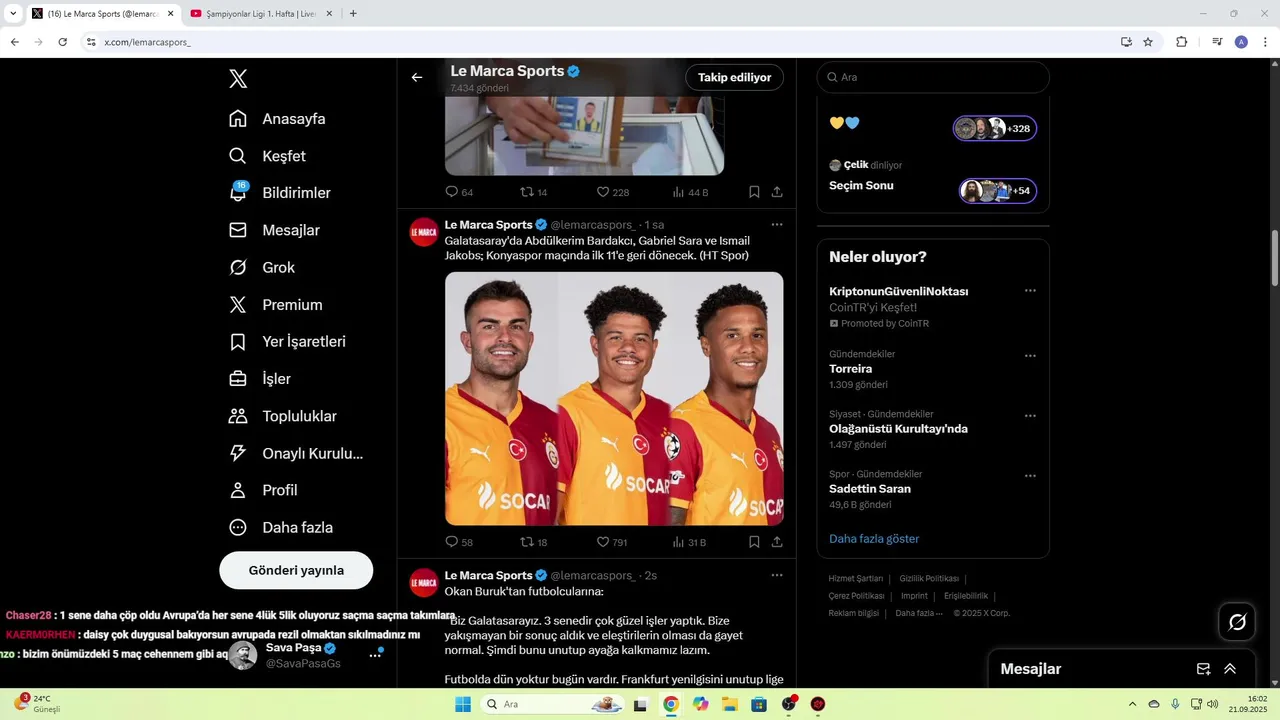Open Sadettin Saran trend
1280x720 pixels.
(870, 489)
